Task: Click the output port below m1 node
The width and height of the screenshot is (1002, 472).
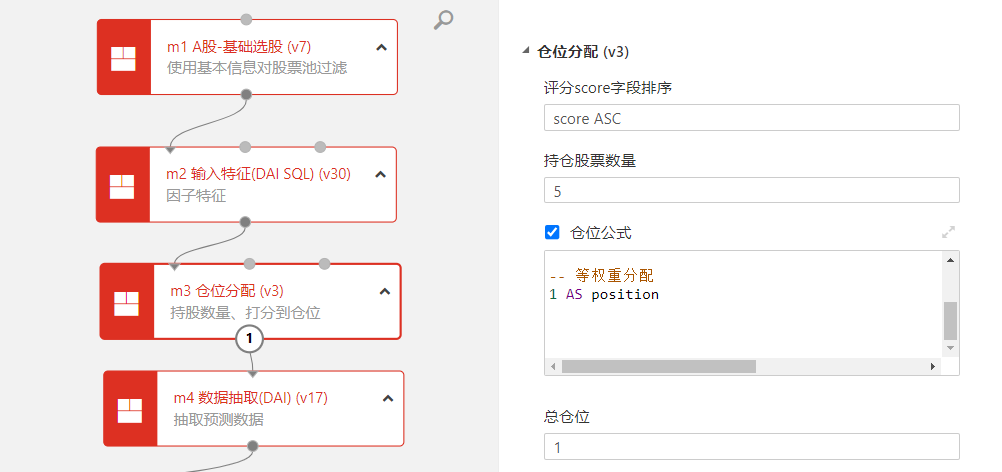Action: [247, 95]
